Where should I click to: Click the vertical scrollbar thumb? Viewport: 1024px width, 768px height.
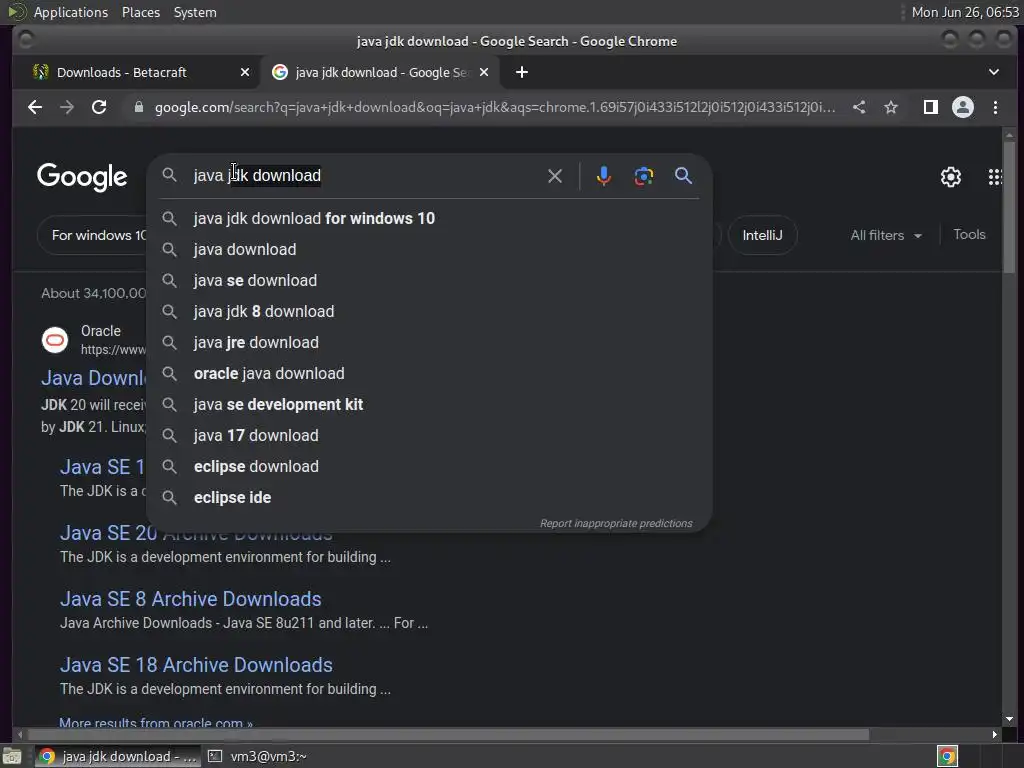[1010, 206]
